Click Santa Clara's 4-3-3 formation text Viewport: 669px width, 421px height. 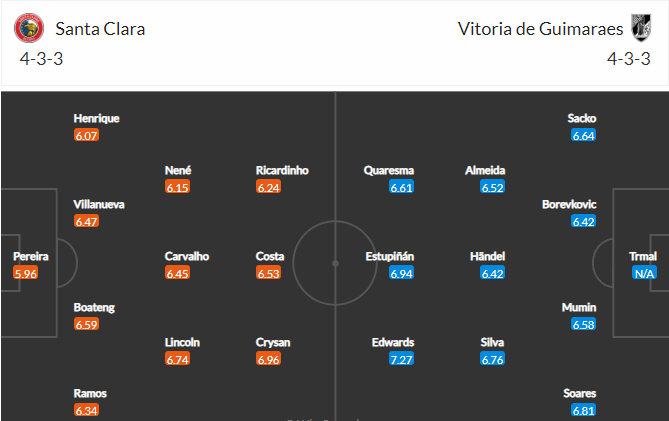tap(41, 59)
